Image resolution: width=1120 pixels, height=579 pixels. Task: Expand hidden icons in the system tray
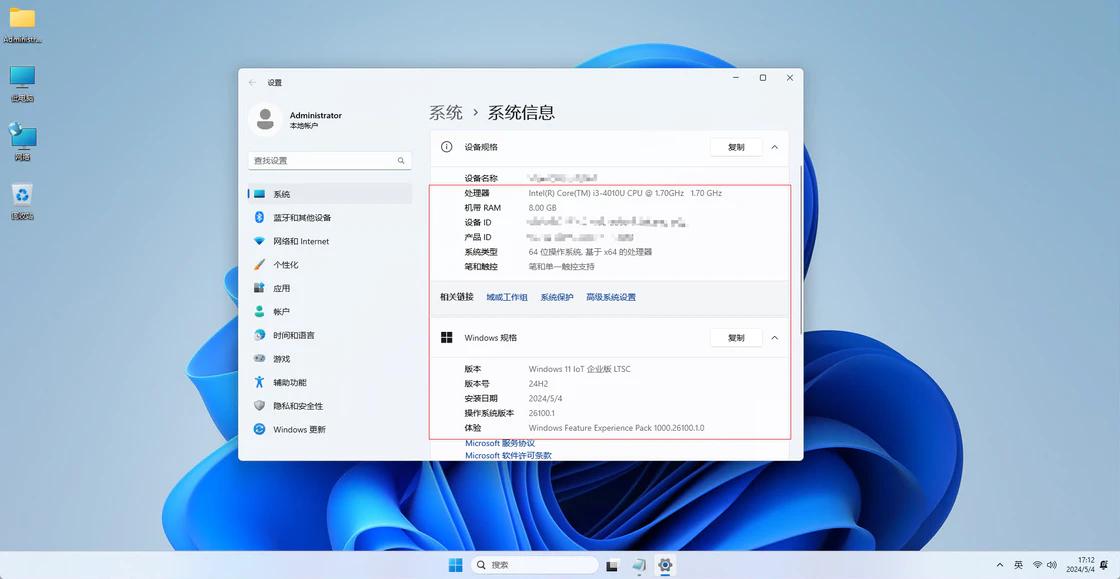pos(999,565)
